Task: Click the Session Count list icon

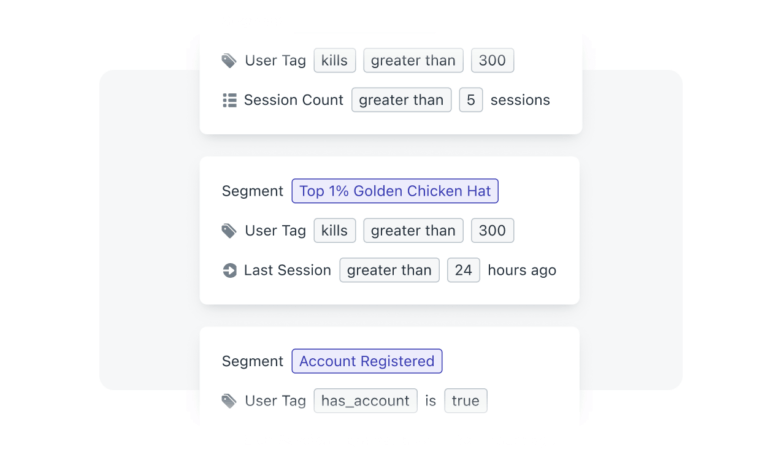Action: click(229, 100)
